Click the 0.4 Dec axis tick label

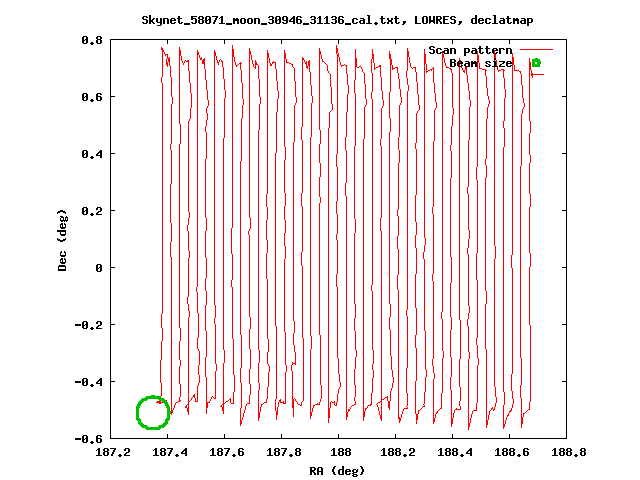92,154
